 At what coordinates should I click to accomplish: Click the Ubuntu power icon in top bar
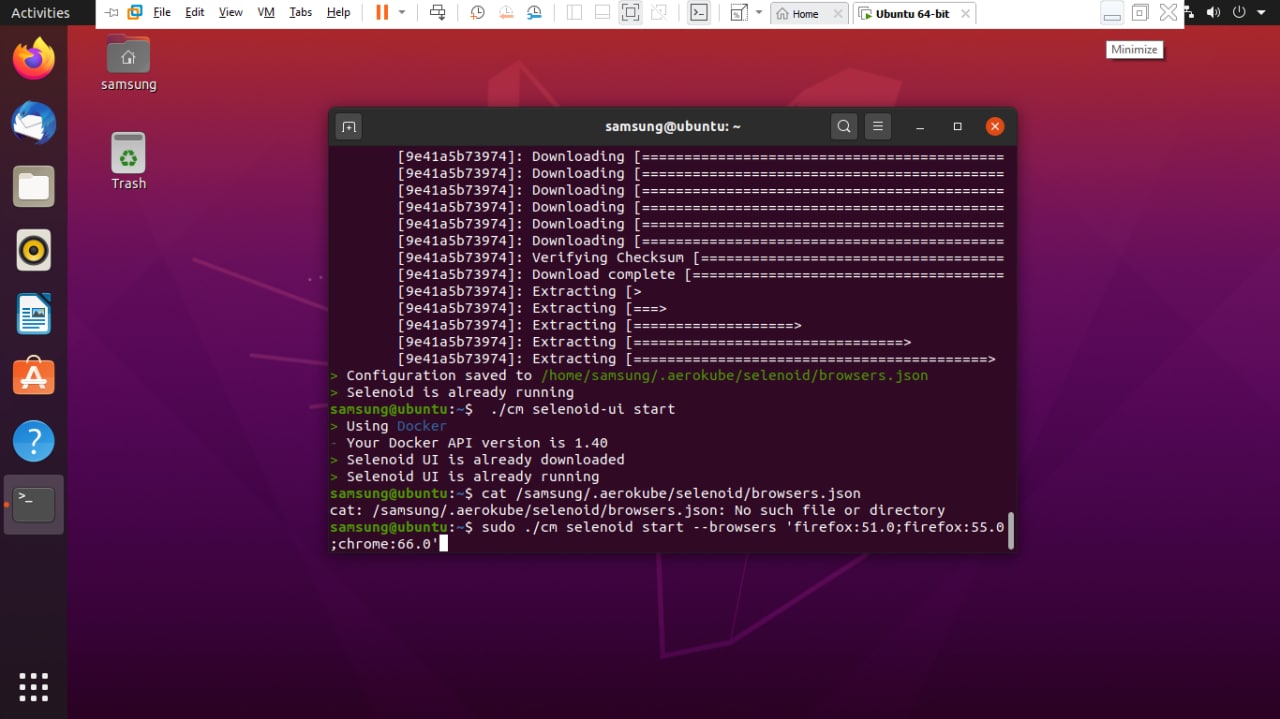1240,13
